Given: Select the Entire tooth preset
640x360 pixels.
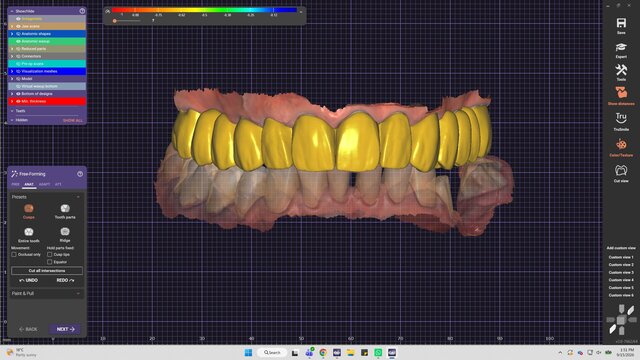Looking at the screenshot, I should pos(29,235).
